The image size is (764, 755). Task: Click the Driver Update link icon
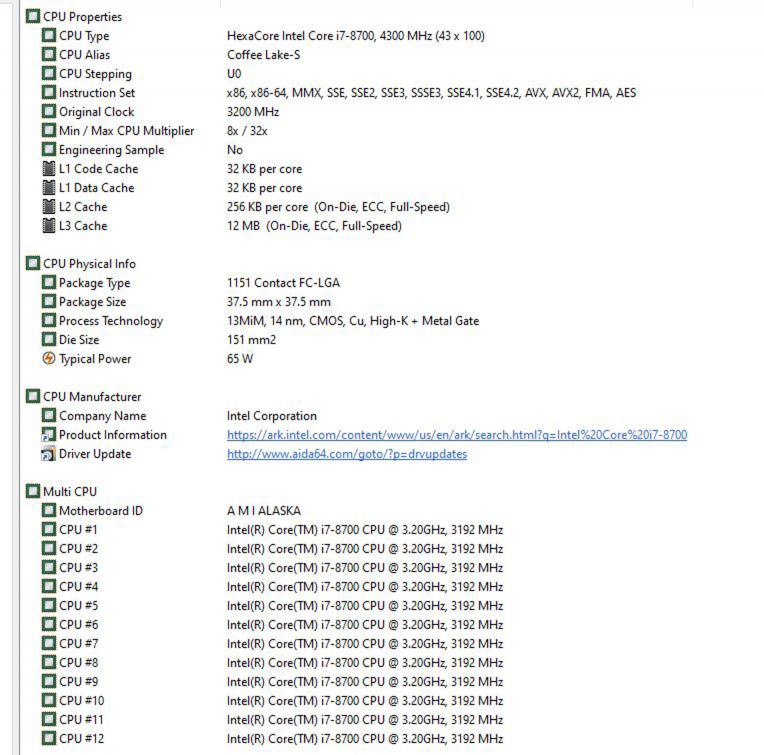(49, 453)
